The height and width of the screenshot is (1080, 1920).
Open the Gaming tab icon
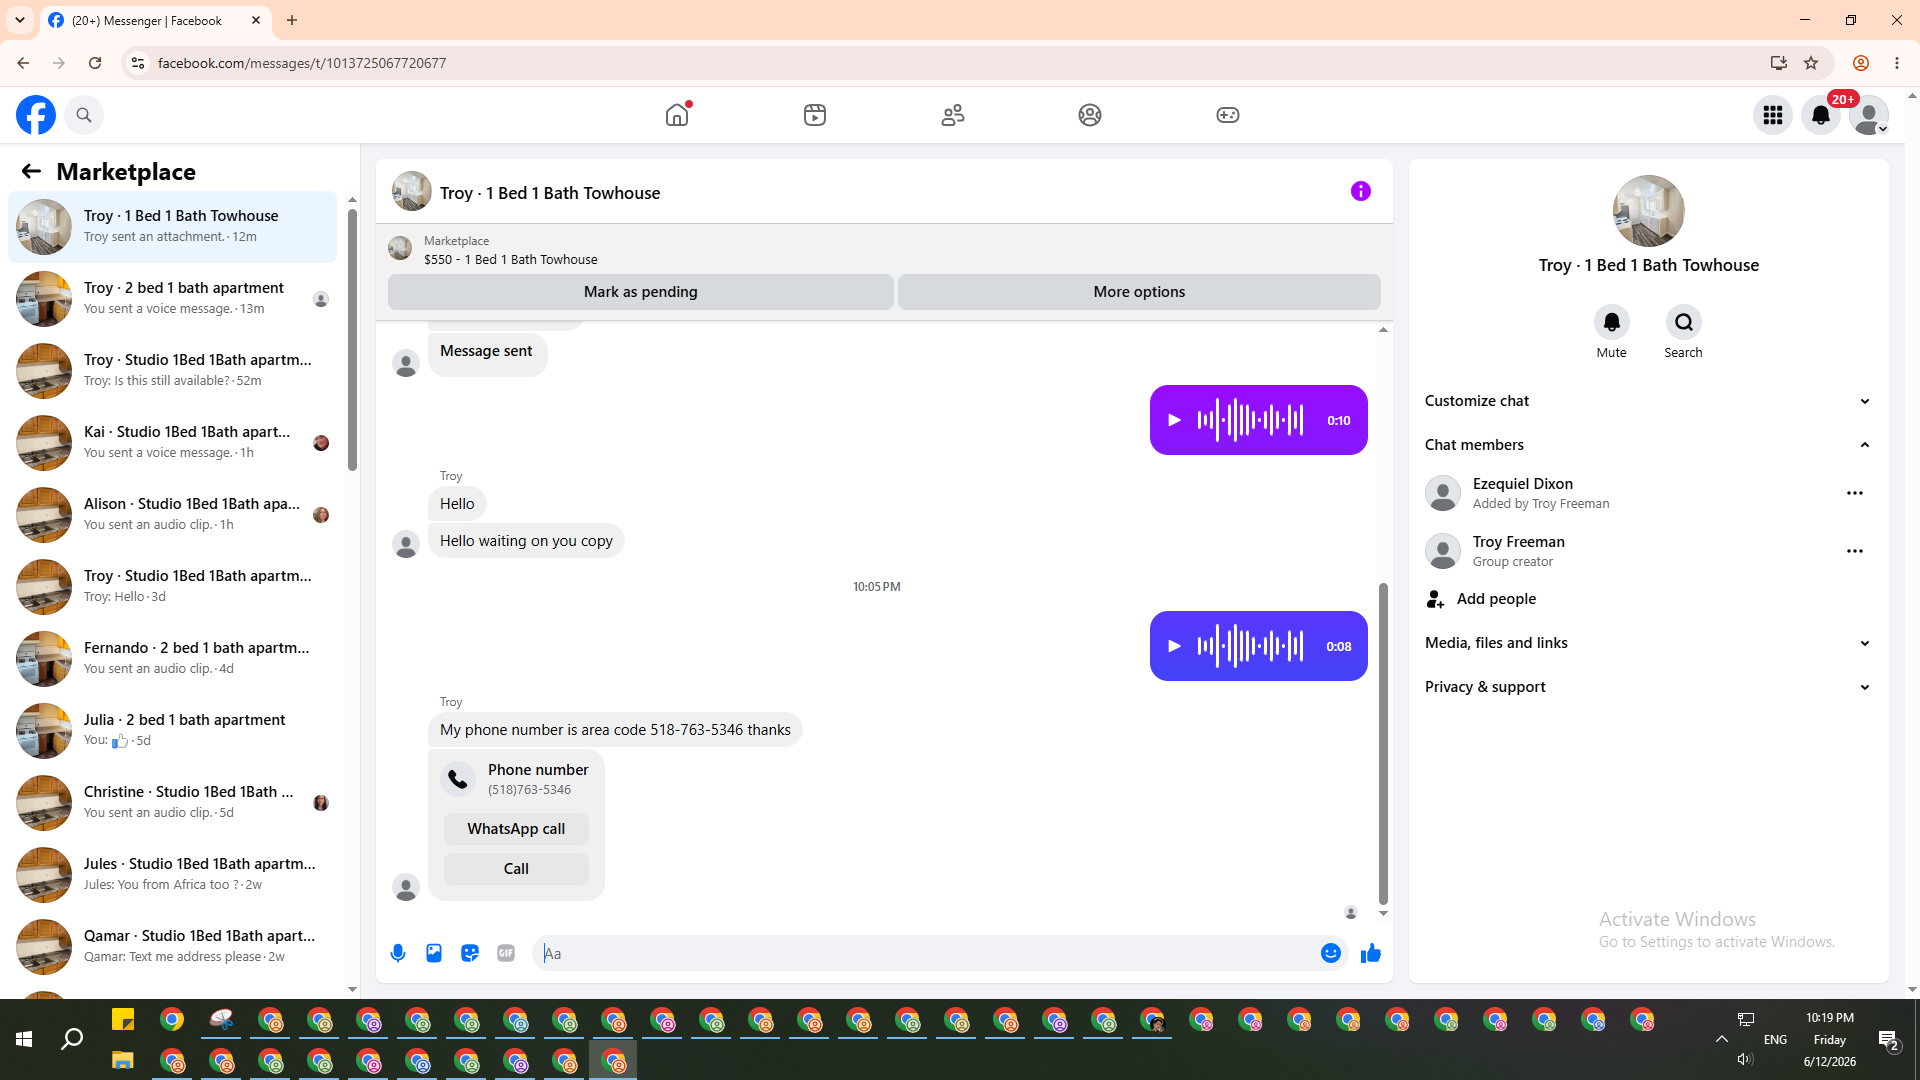1228,115
